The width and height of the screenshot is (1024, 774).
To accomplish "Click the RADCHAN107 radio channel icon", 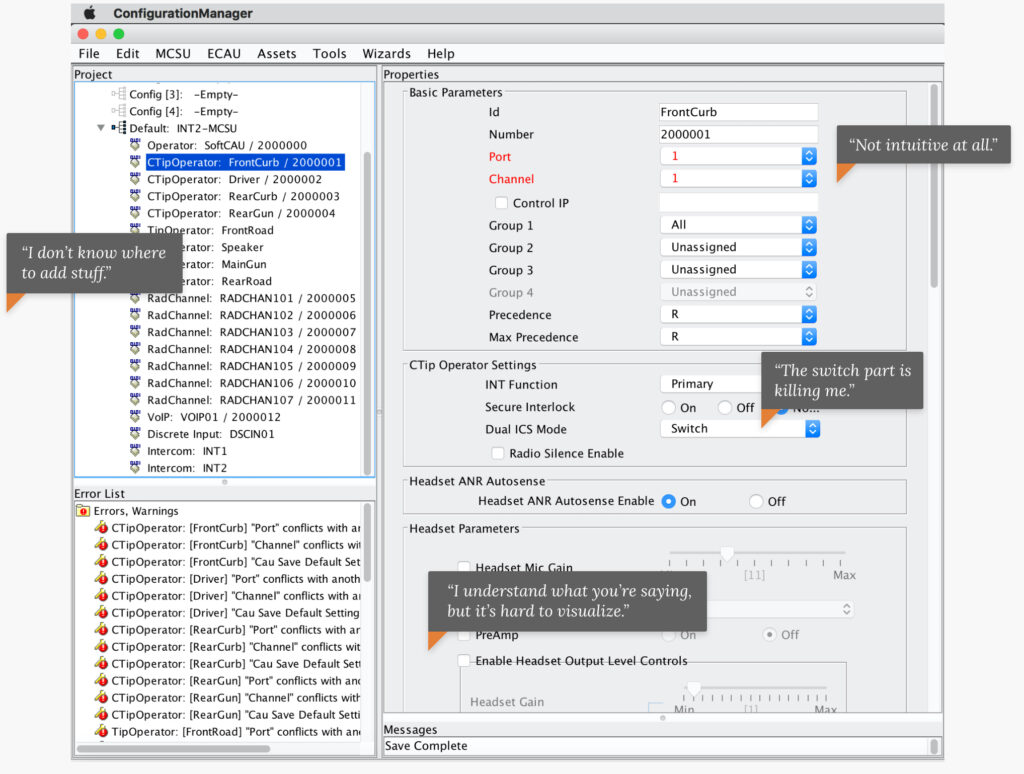I will [x=135, y=400].
